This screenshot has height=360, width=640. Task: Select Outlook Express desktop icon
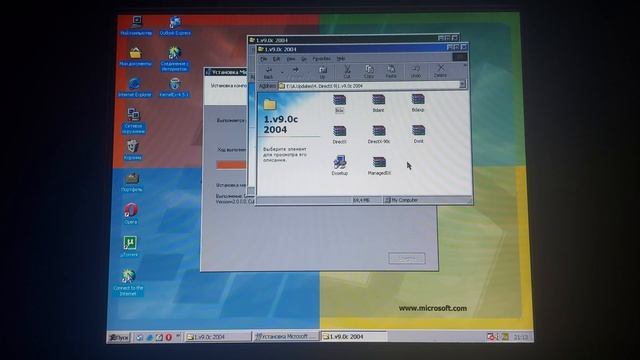click(x=175, y=25)
